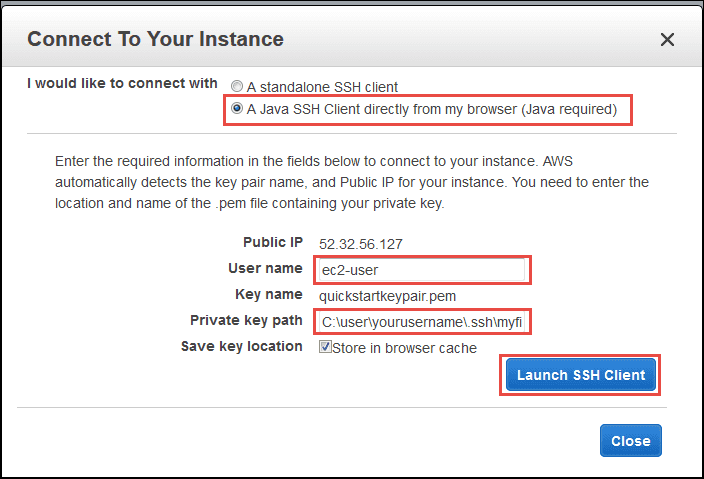The width and height of the screenshot is (704, 479).
Task: Click the bold 'Key name' label
Action: (x=267, y=294)
